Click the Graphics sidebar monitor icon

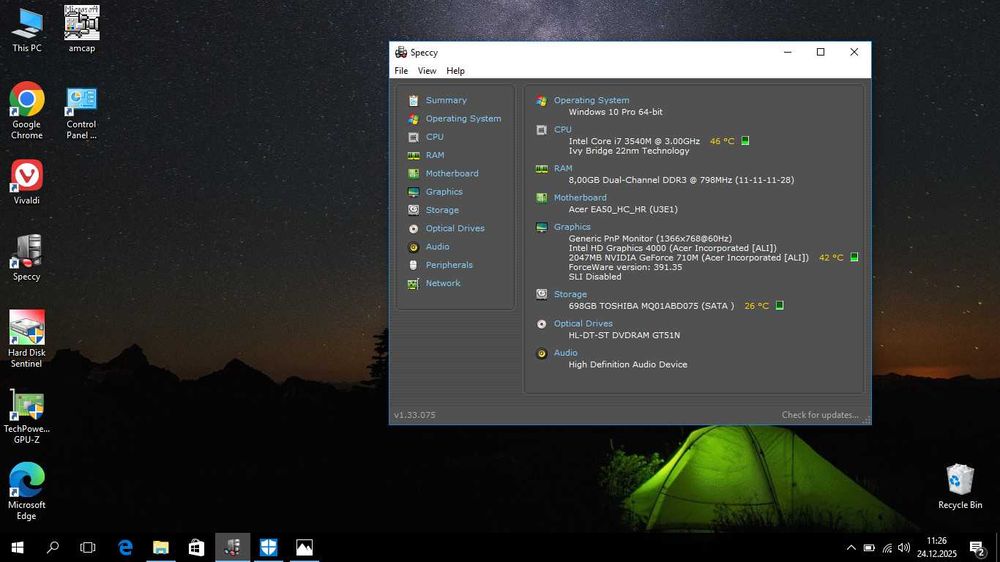click(413, 192)
